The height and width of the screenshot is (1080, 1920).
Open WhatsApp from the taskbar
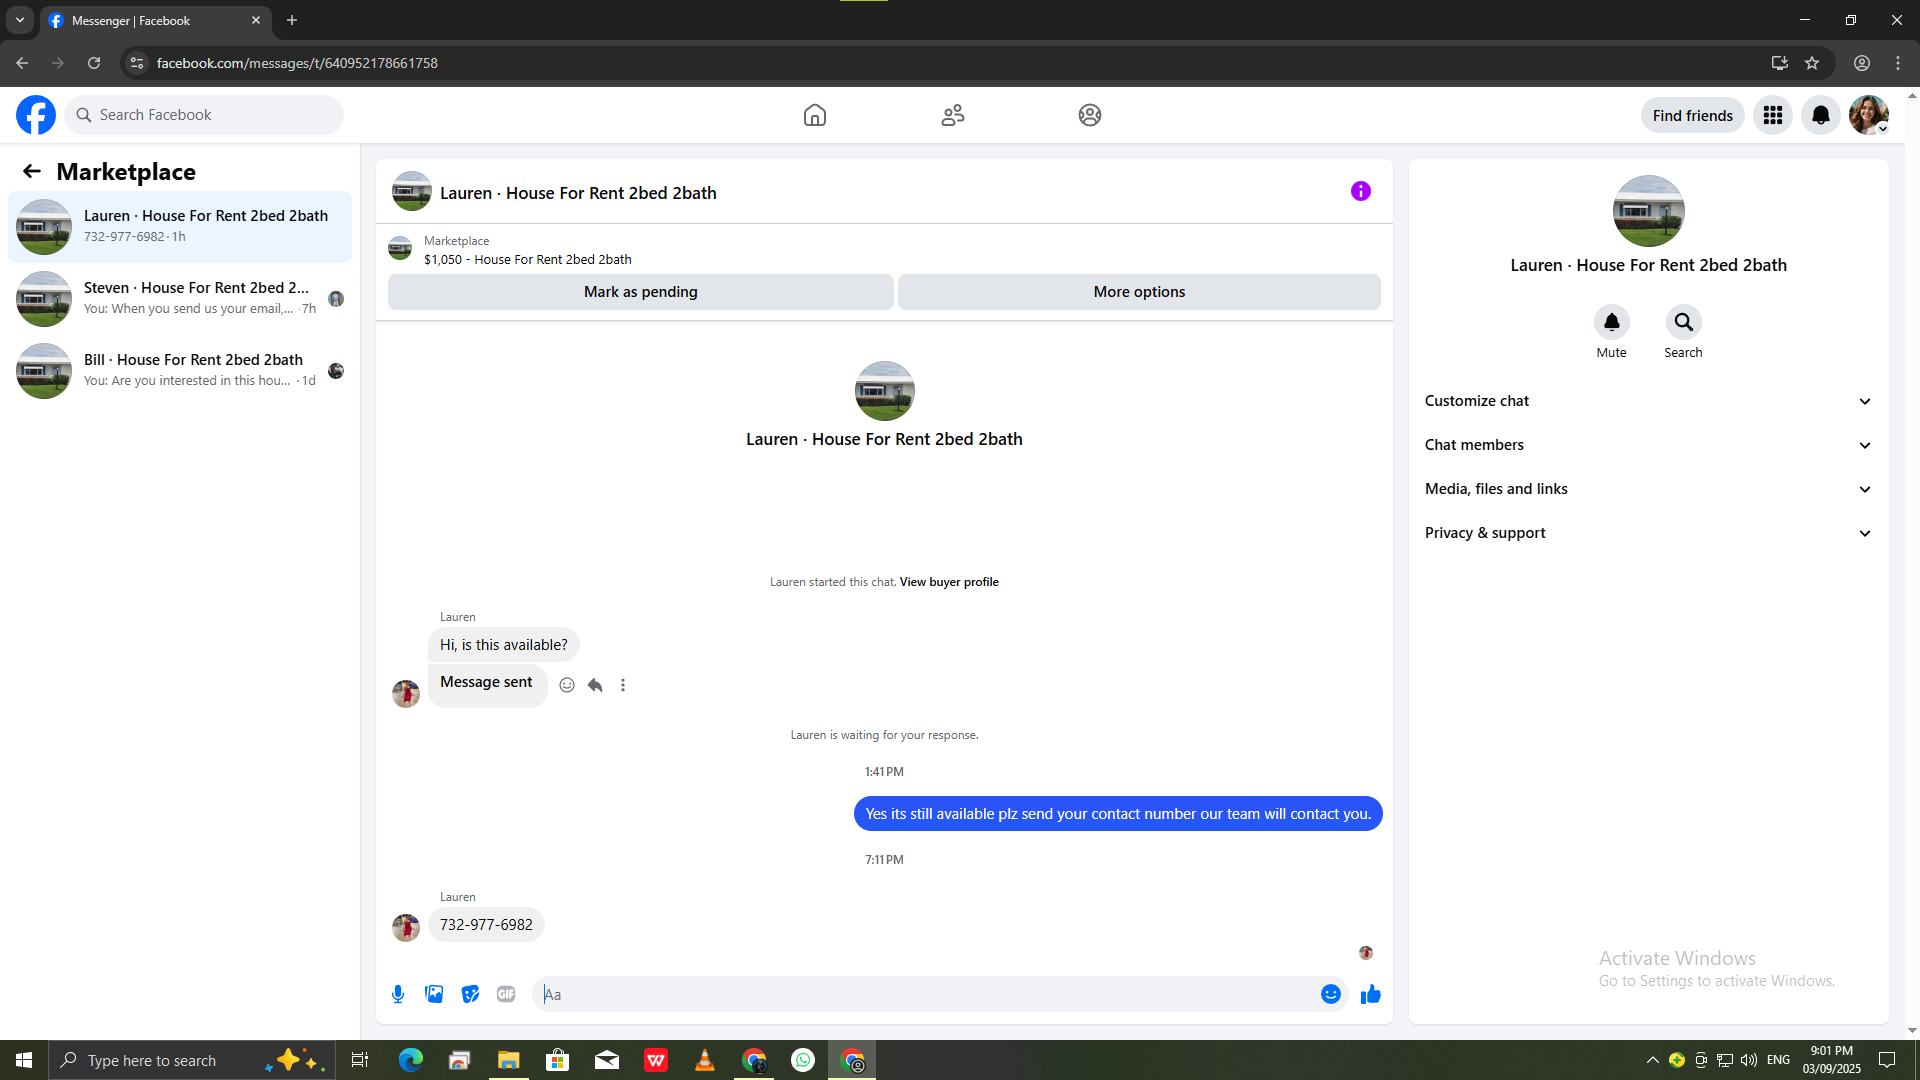[803, 1060]
